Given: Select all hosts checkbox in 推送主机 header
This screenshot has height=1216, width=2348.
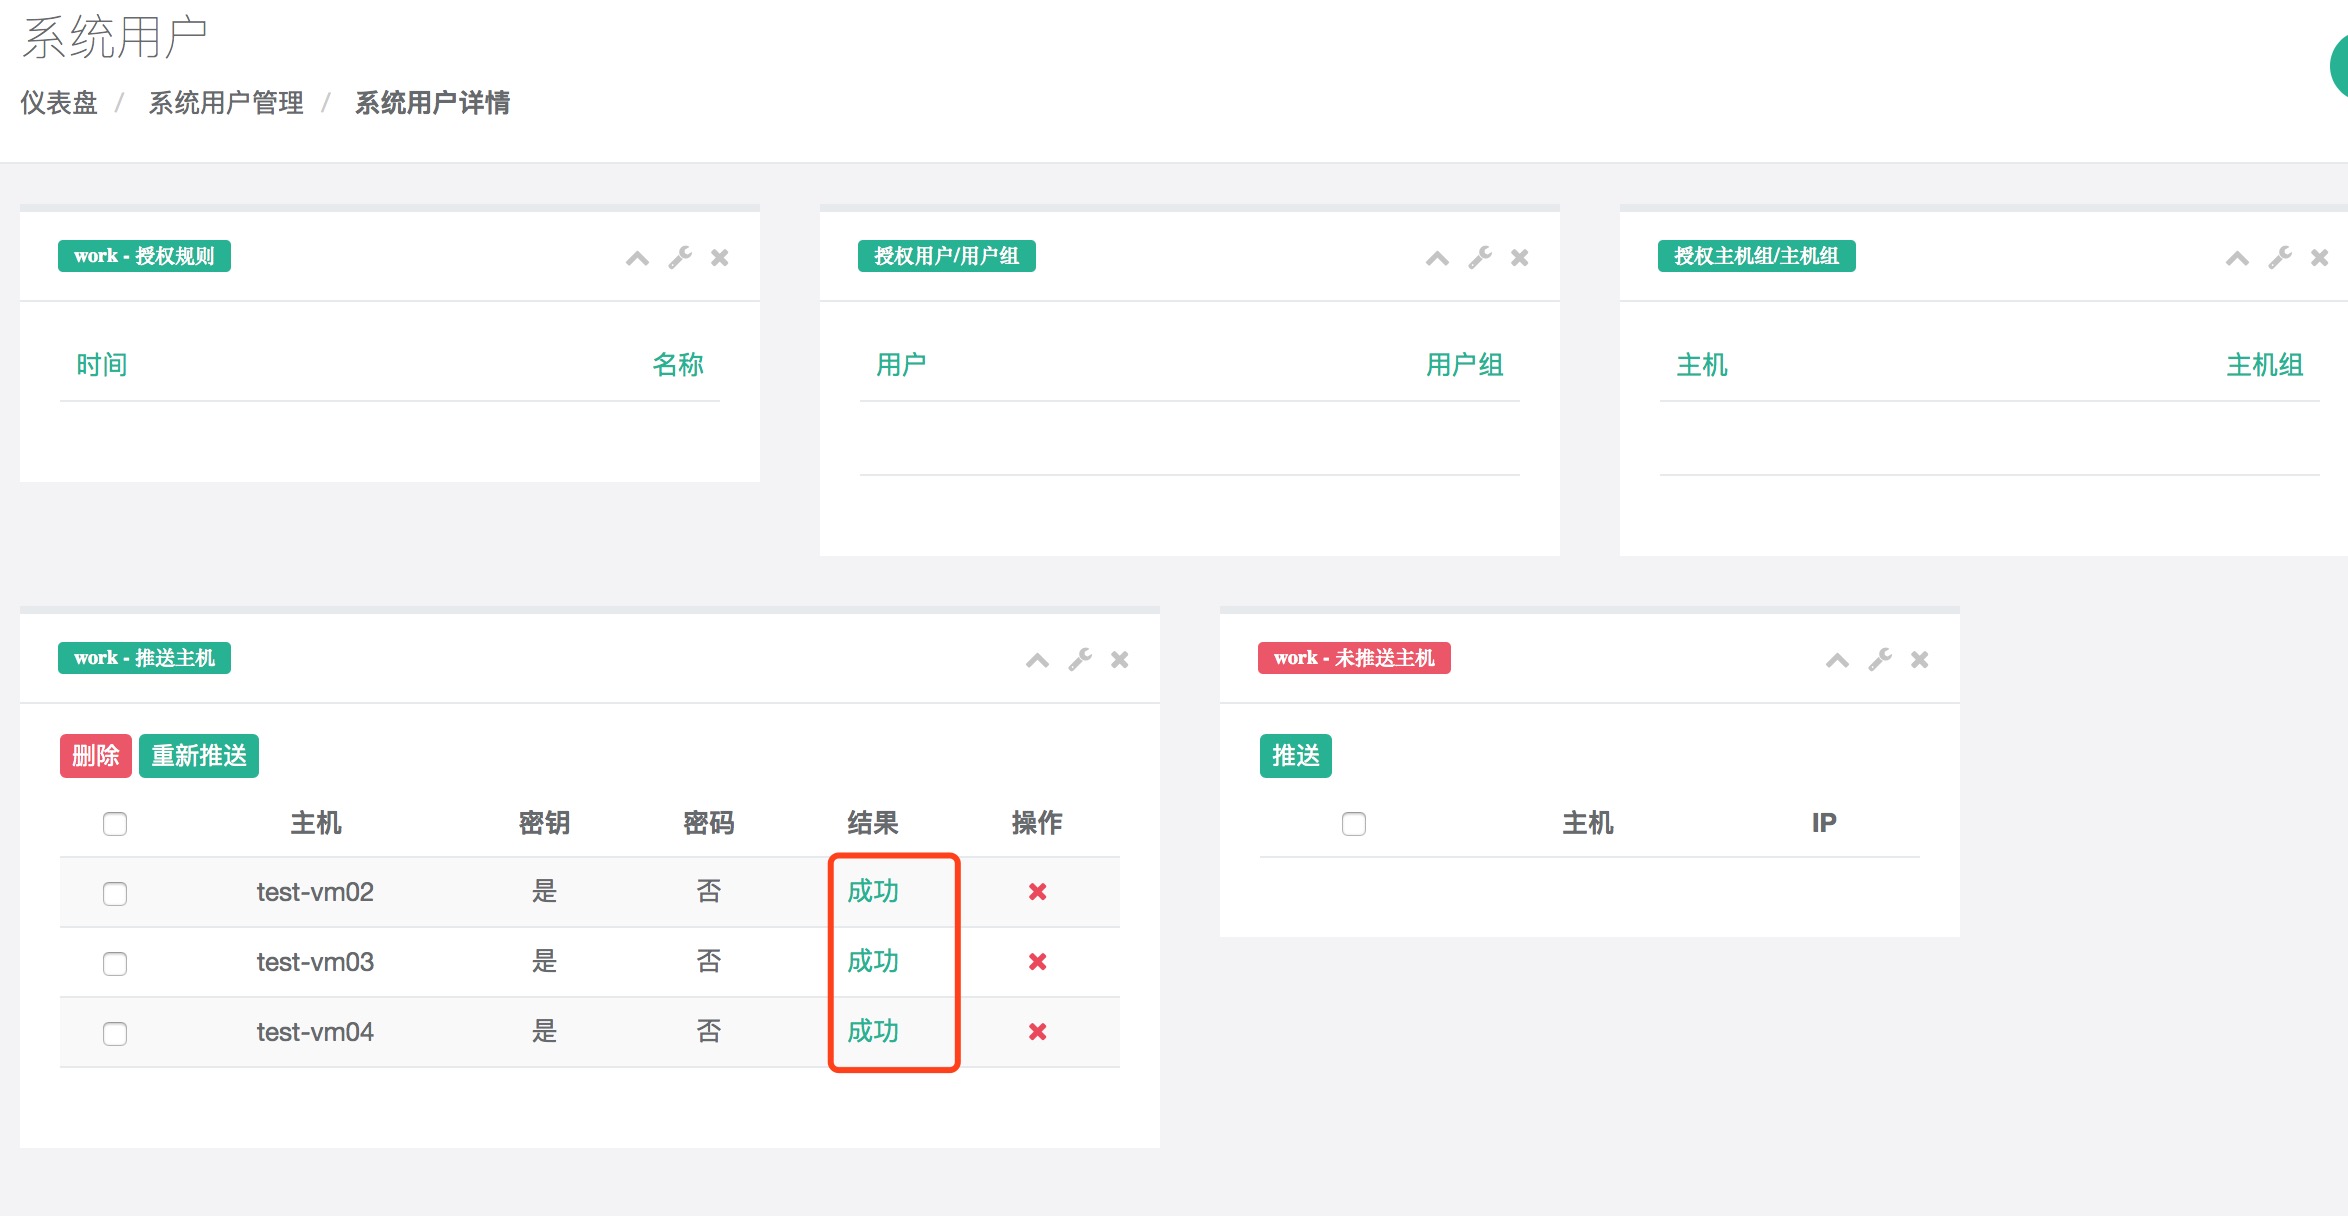Looking at the screenshot, I should [115, 824].
